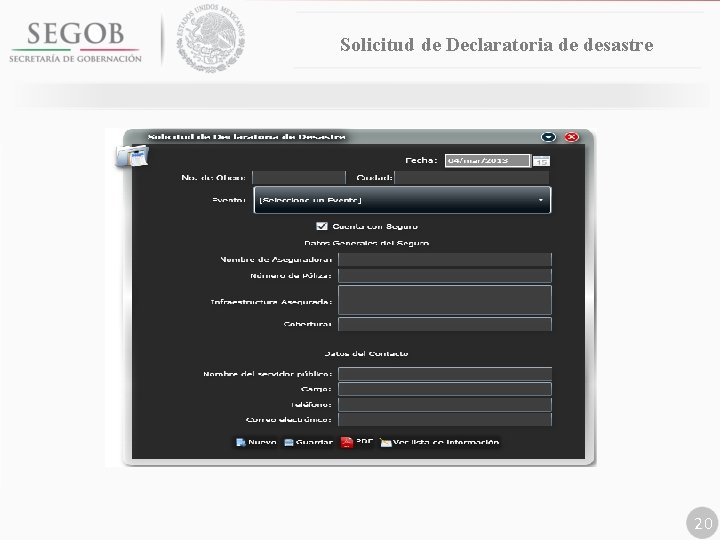Click the PDF button label
The height and width of the screenshot is (540, 720).
click(x=364, y=441)
